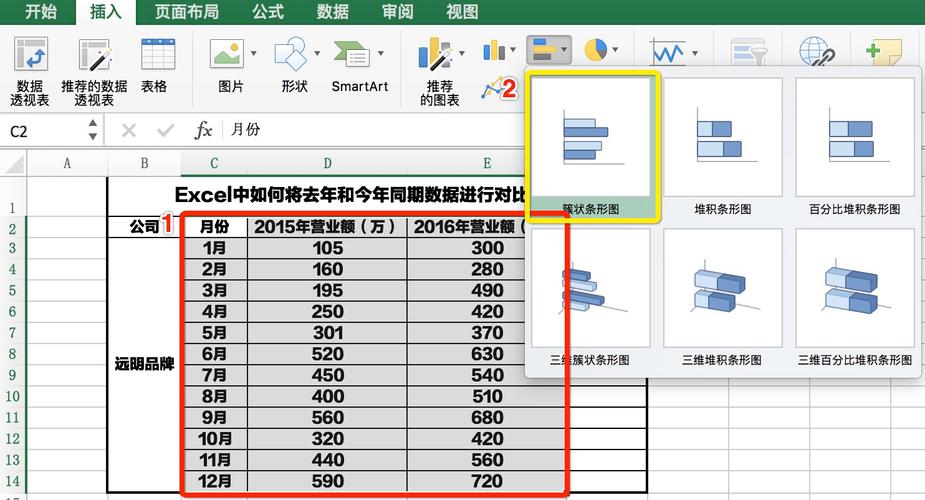Click the bar chart icon in ribbon
This screenshot has width=925, height=500.
click(x=543, y=50)
